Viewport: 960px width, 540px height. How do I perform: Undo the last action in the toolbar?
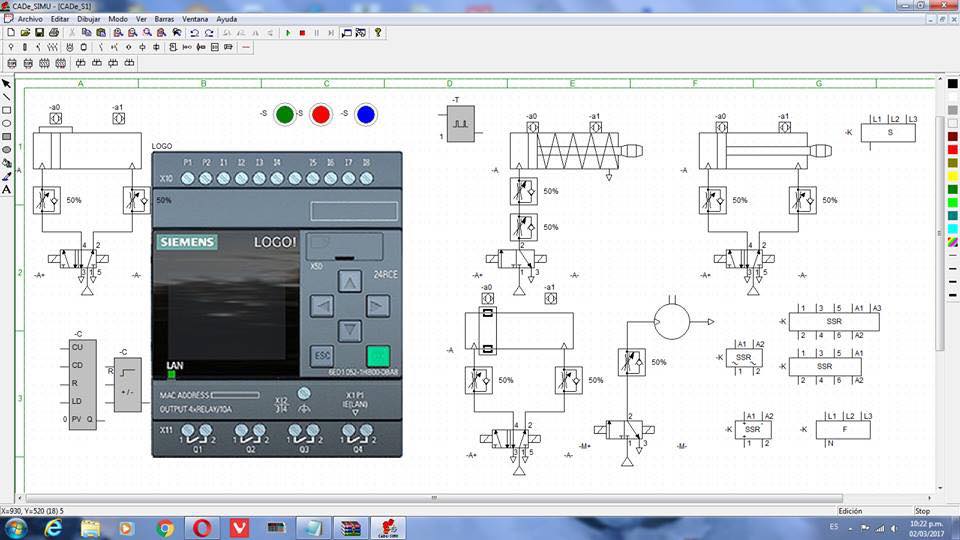click(194, 32)
